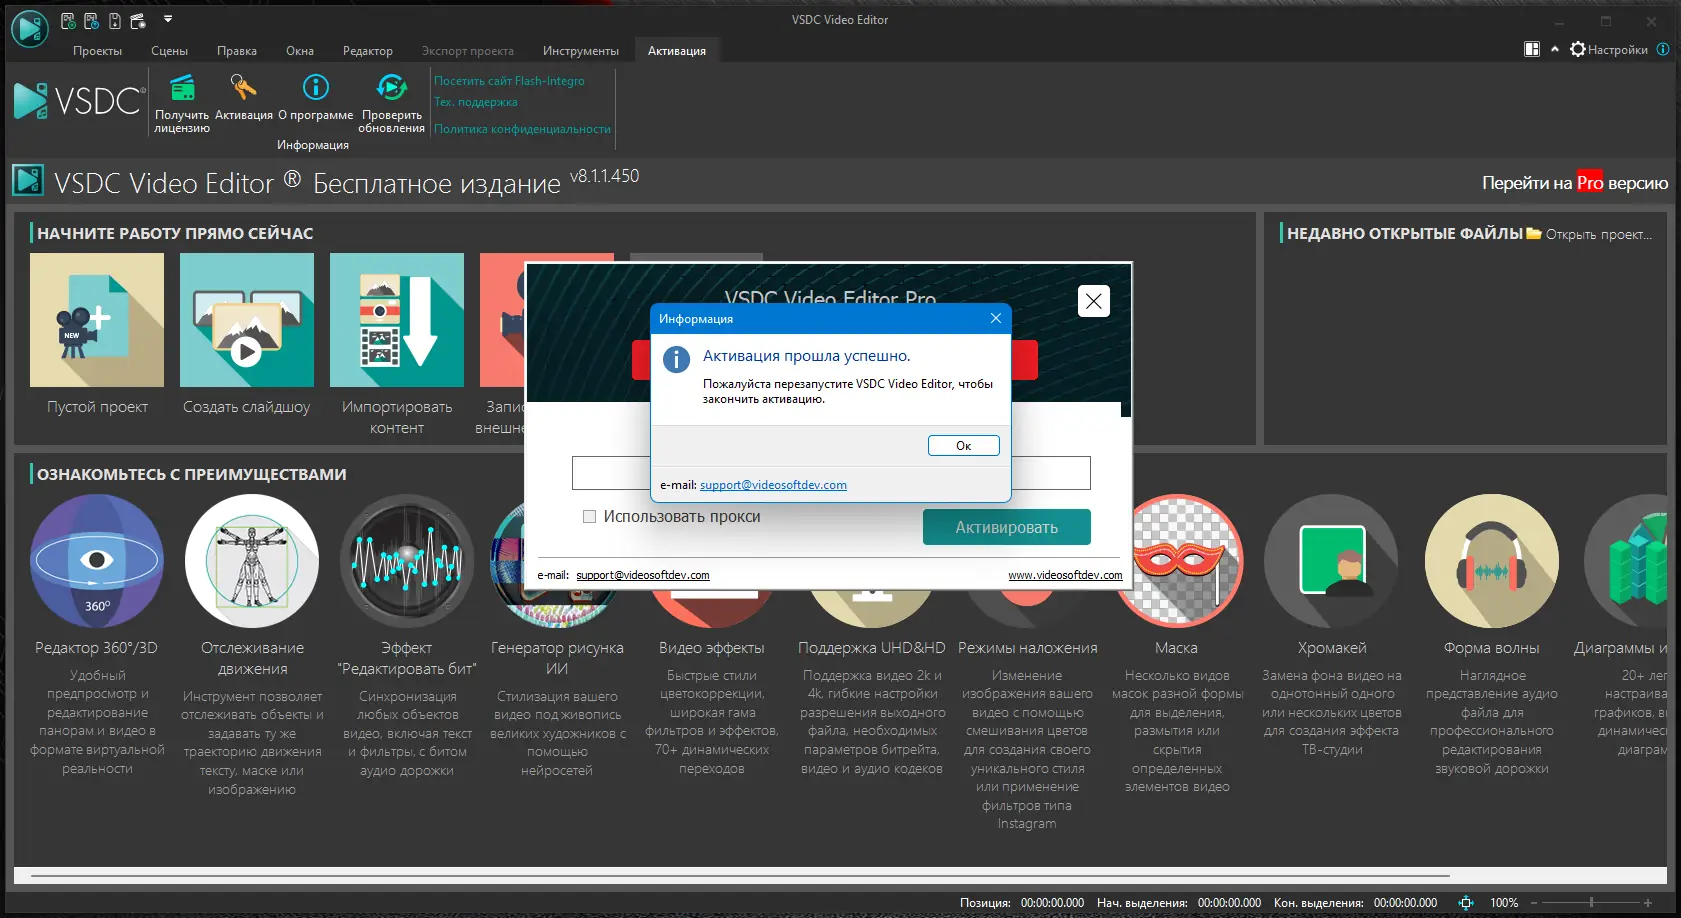Click the Хромакей green screen icon
Image resolution: width=1681 pixels, height=918 pixels.
(x=1331, y=561)
